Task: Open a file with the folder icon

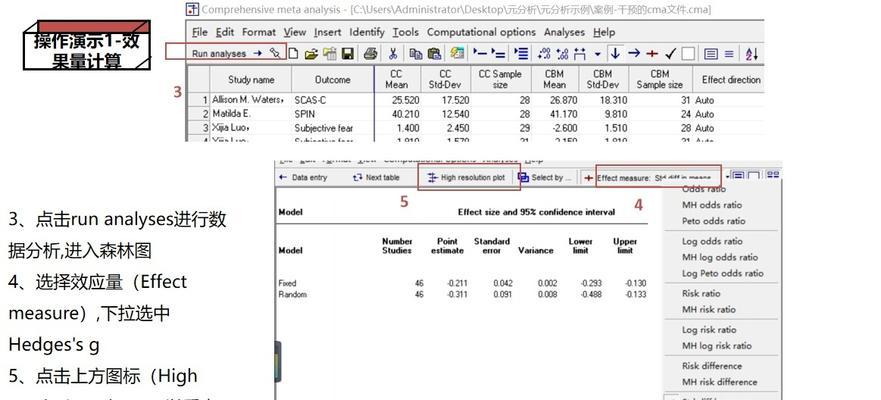Action: click(311, 54)
